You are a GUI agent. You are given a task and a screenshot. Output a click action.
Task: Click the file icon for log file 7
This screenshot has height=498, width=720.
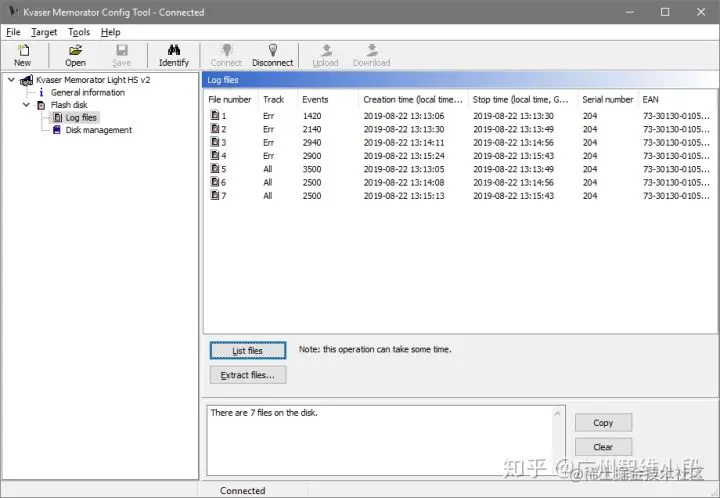tap(214, 195)
